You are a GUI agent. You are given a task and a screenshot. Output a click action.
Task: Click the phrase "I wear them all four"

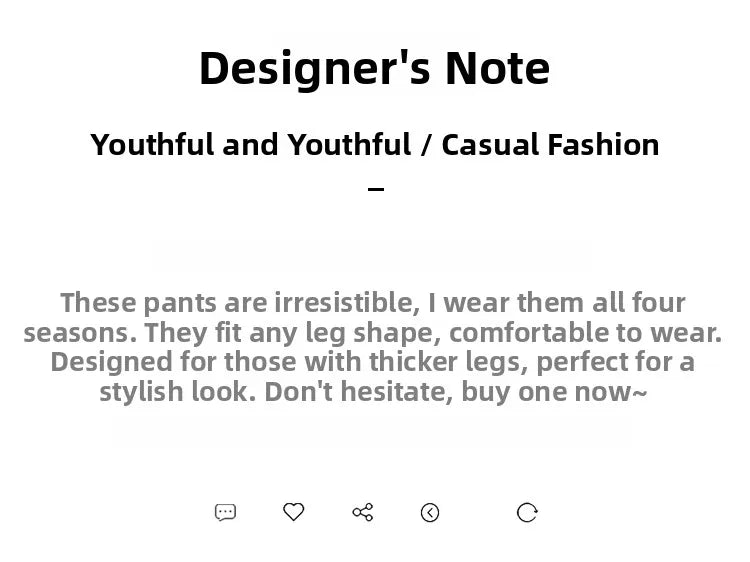coord(557,303)
